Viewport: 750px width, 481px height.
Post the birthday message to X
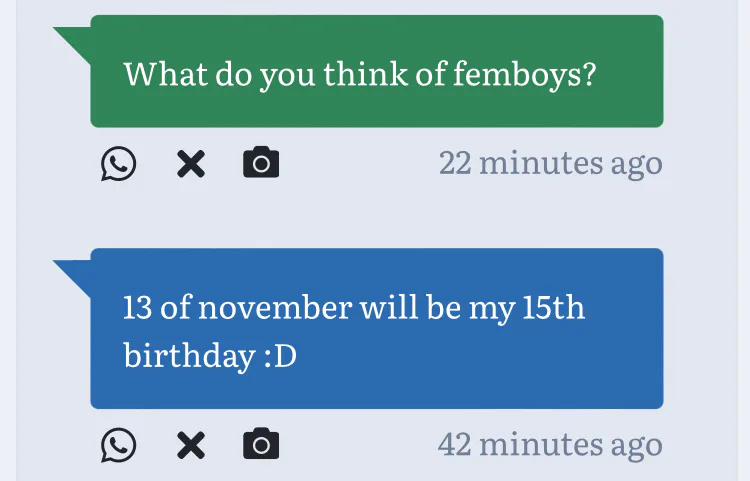pos(190,445)
